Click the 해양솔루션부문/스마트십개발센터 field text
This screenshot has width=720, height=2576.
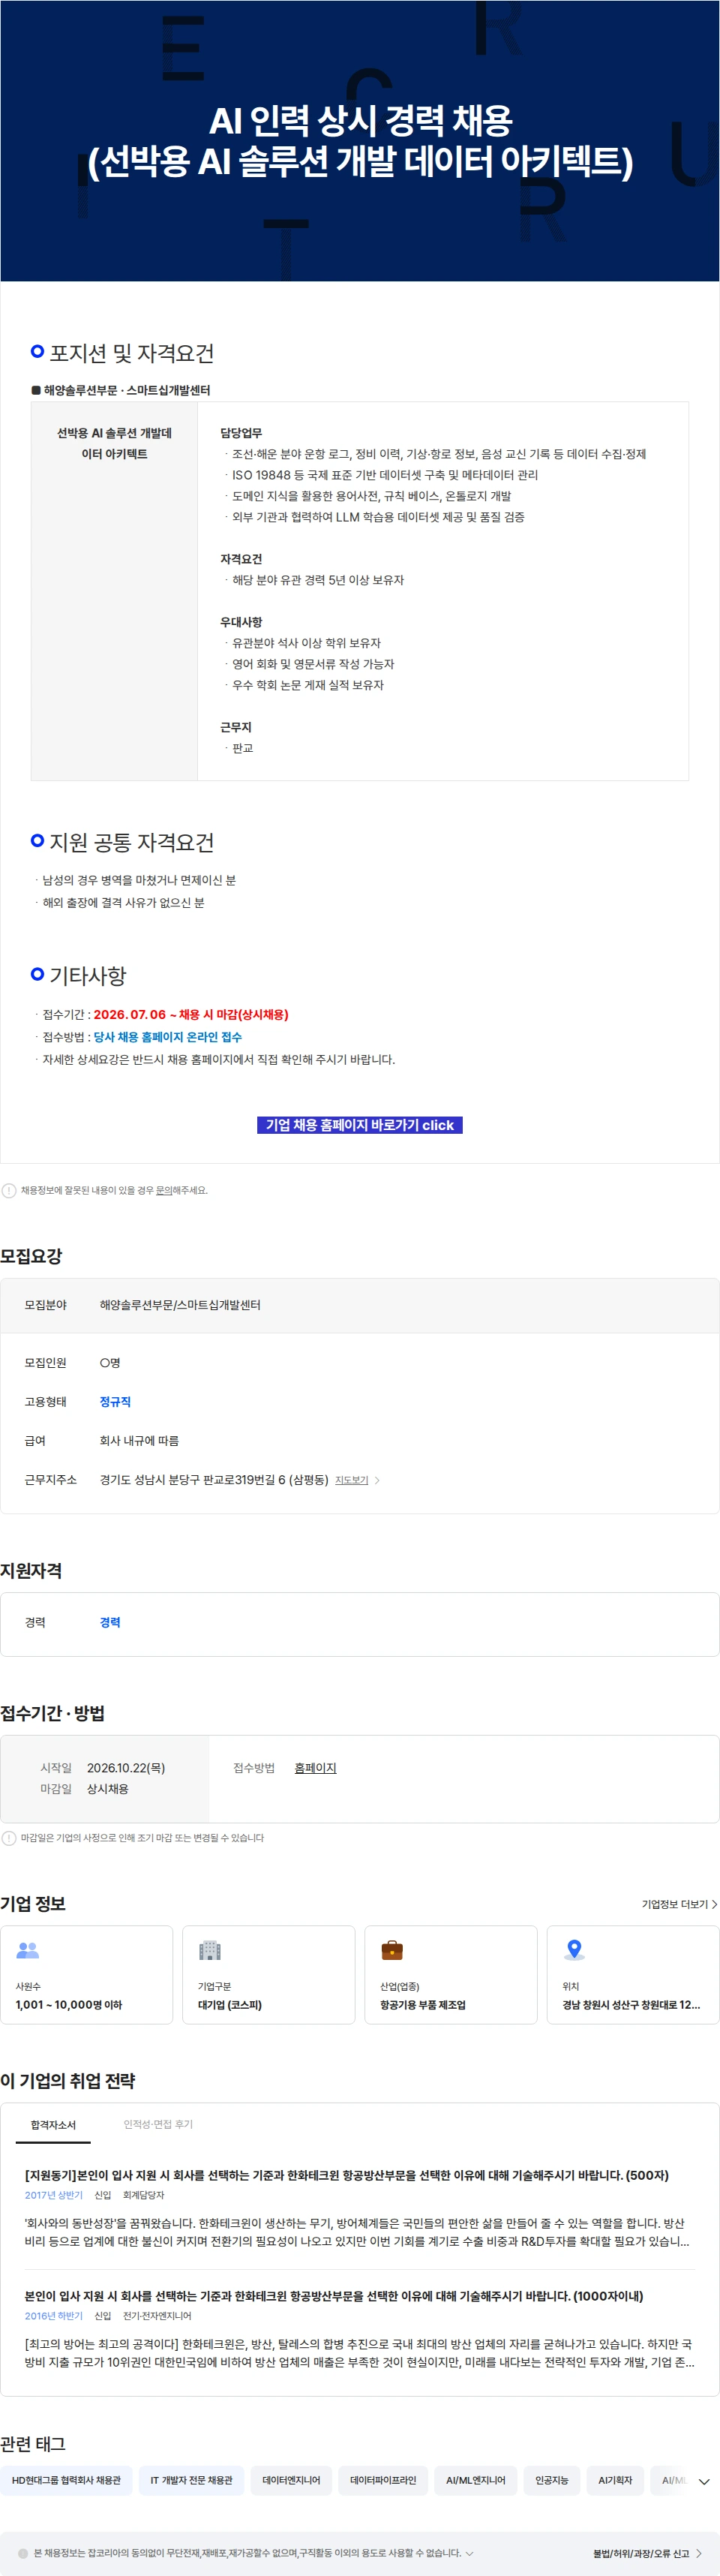point(180,1305)
